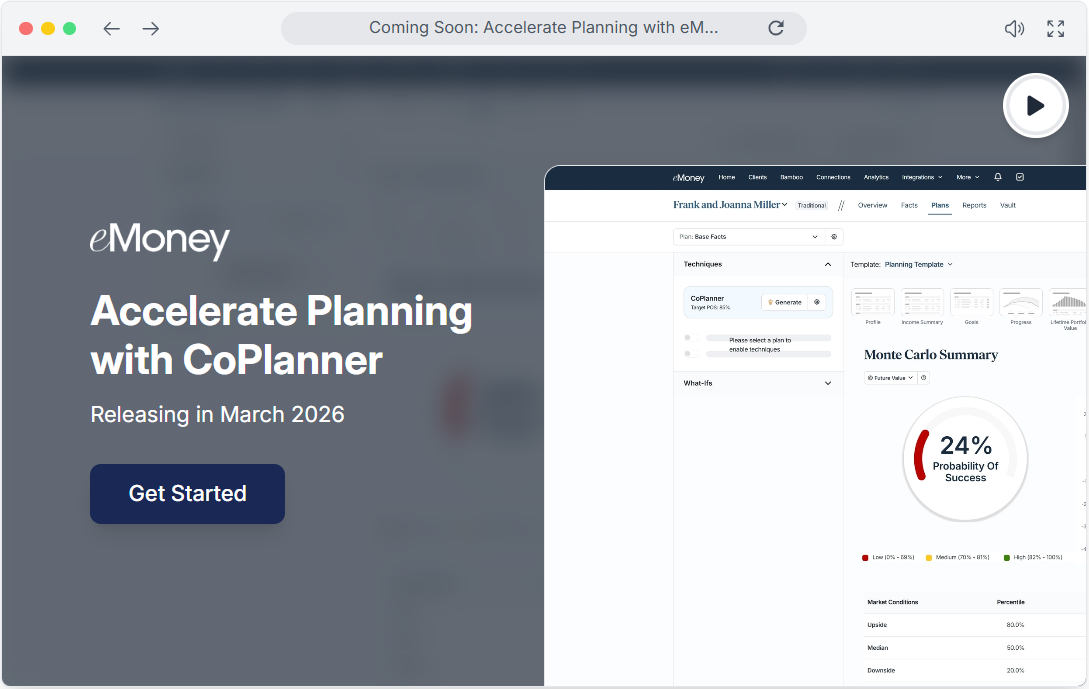Toggle the first disabled technique switch

pos(688,338)
